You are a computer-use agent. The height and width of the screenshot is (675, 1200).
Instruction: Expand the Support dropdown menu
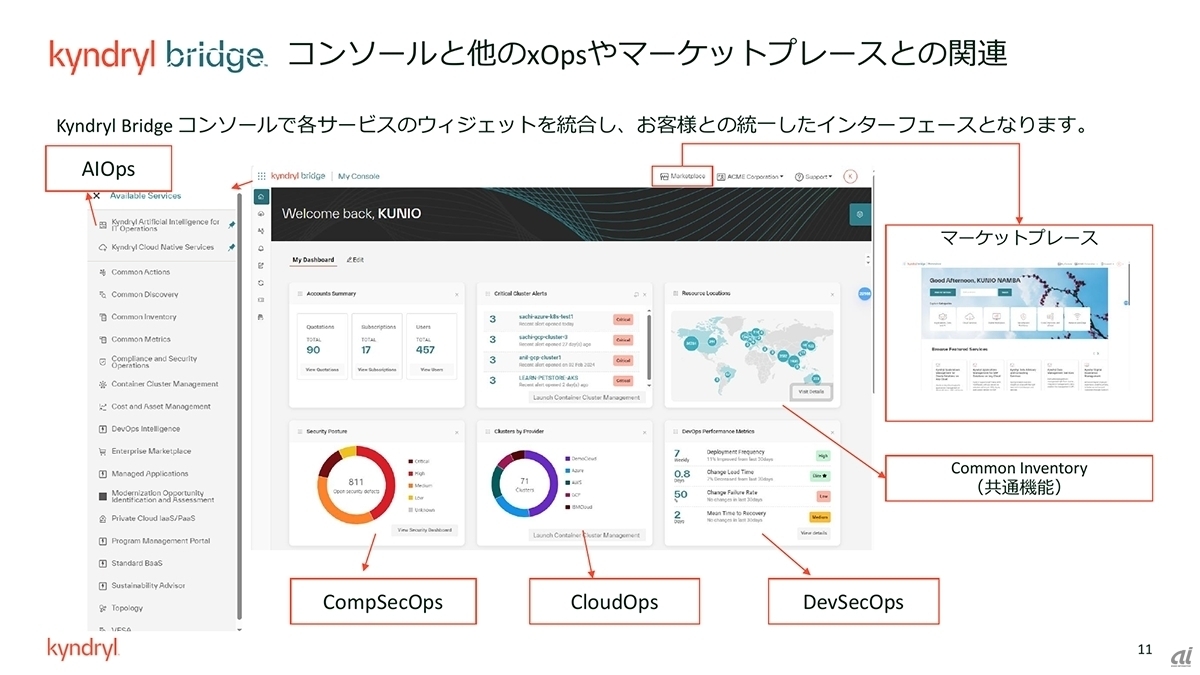click(x=813, y=176)
